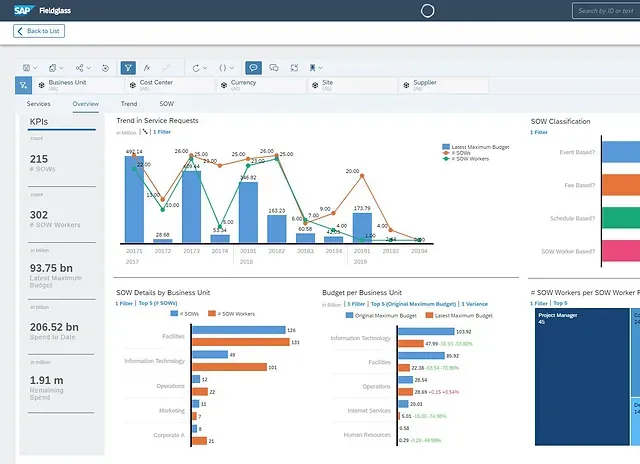Select the Cost Center filter field
The image size is (640, 464).
[170, 85]
